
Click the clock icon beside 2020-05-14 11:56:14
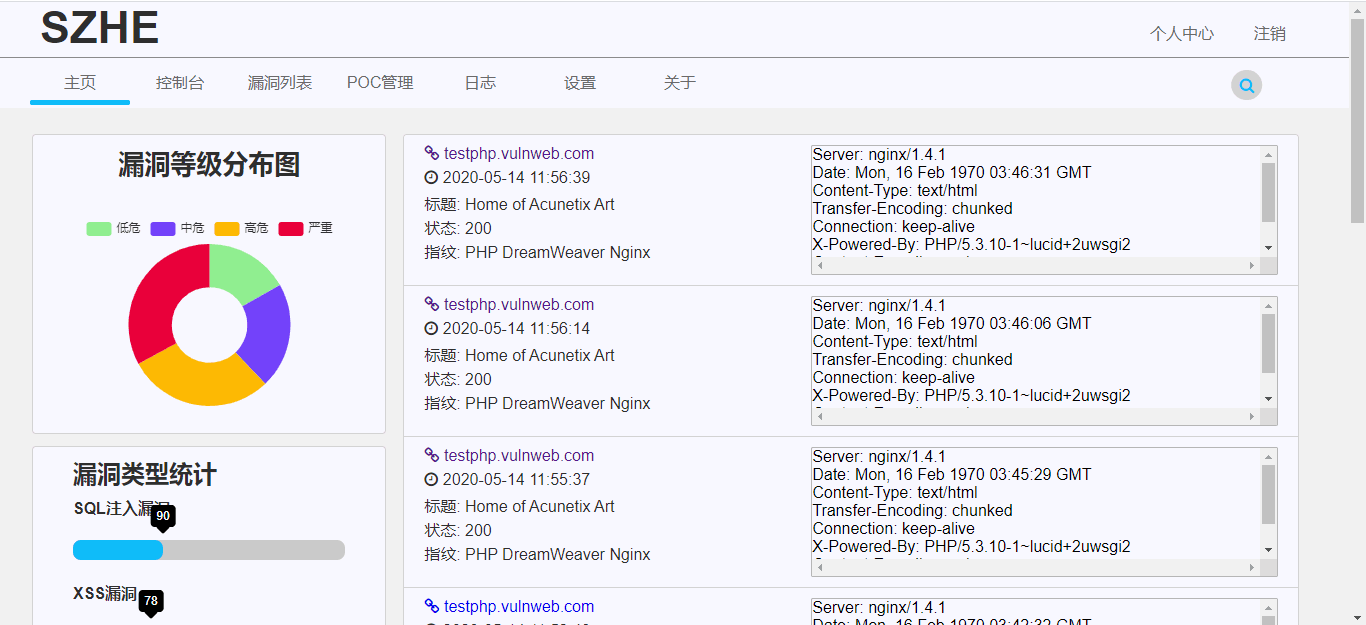431,329
